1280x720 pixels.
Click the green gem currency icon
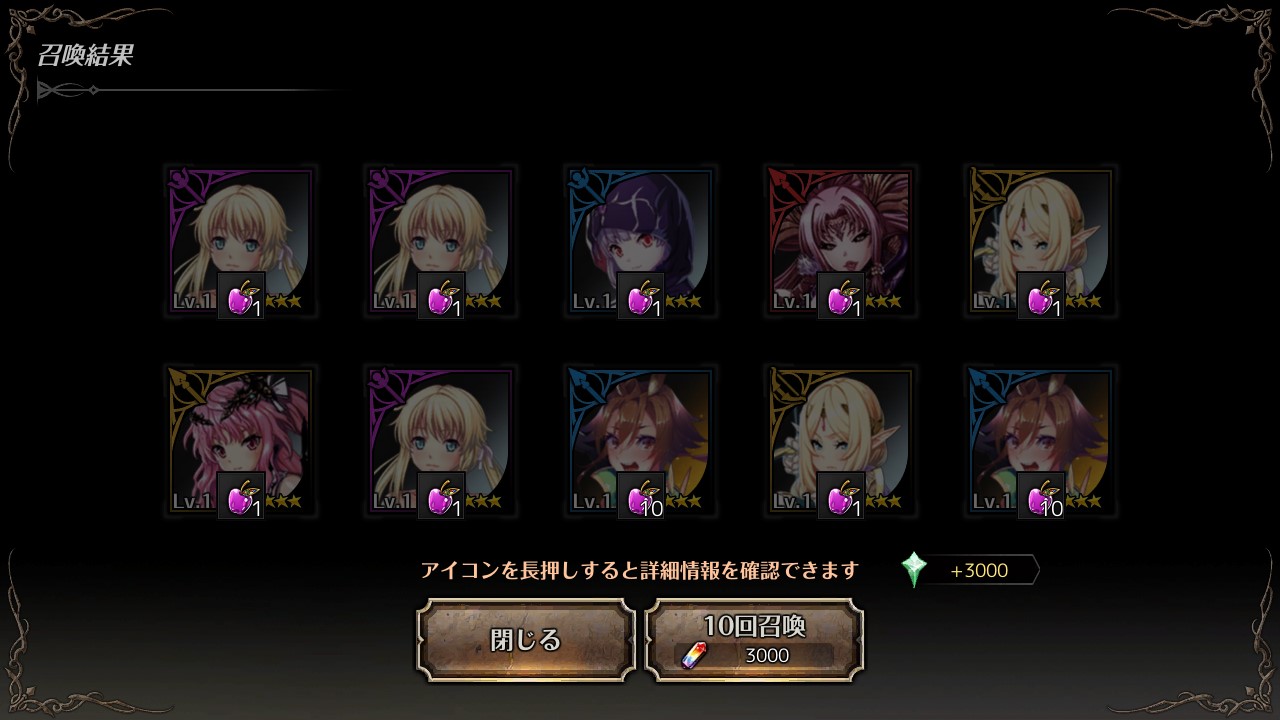click(x=914, y=570)
